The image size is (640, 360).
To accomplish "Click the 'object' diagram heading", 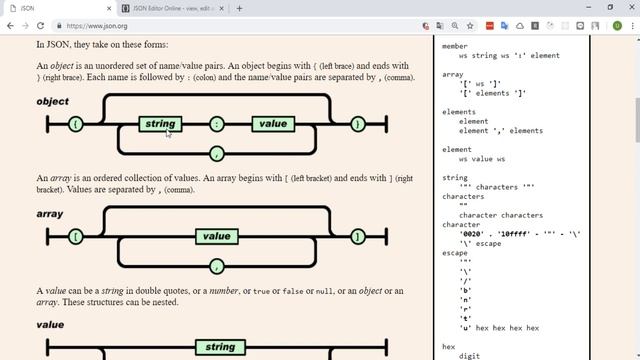I will point(53,101).
